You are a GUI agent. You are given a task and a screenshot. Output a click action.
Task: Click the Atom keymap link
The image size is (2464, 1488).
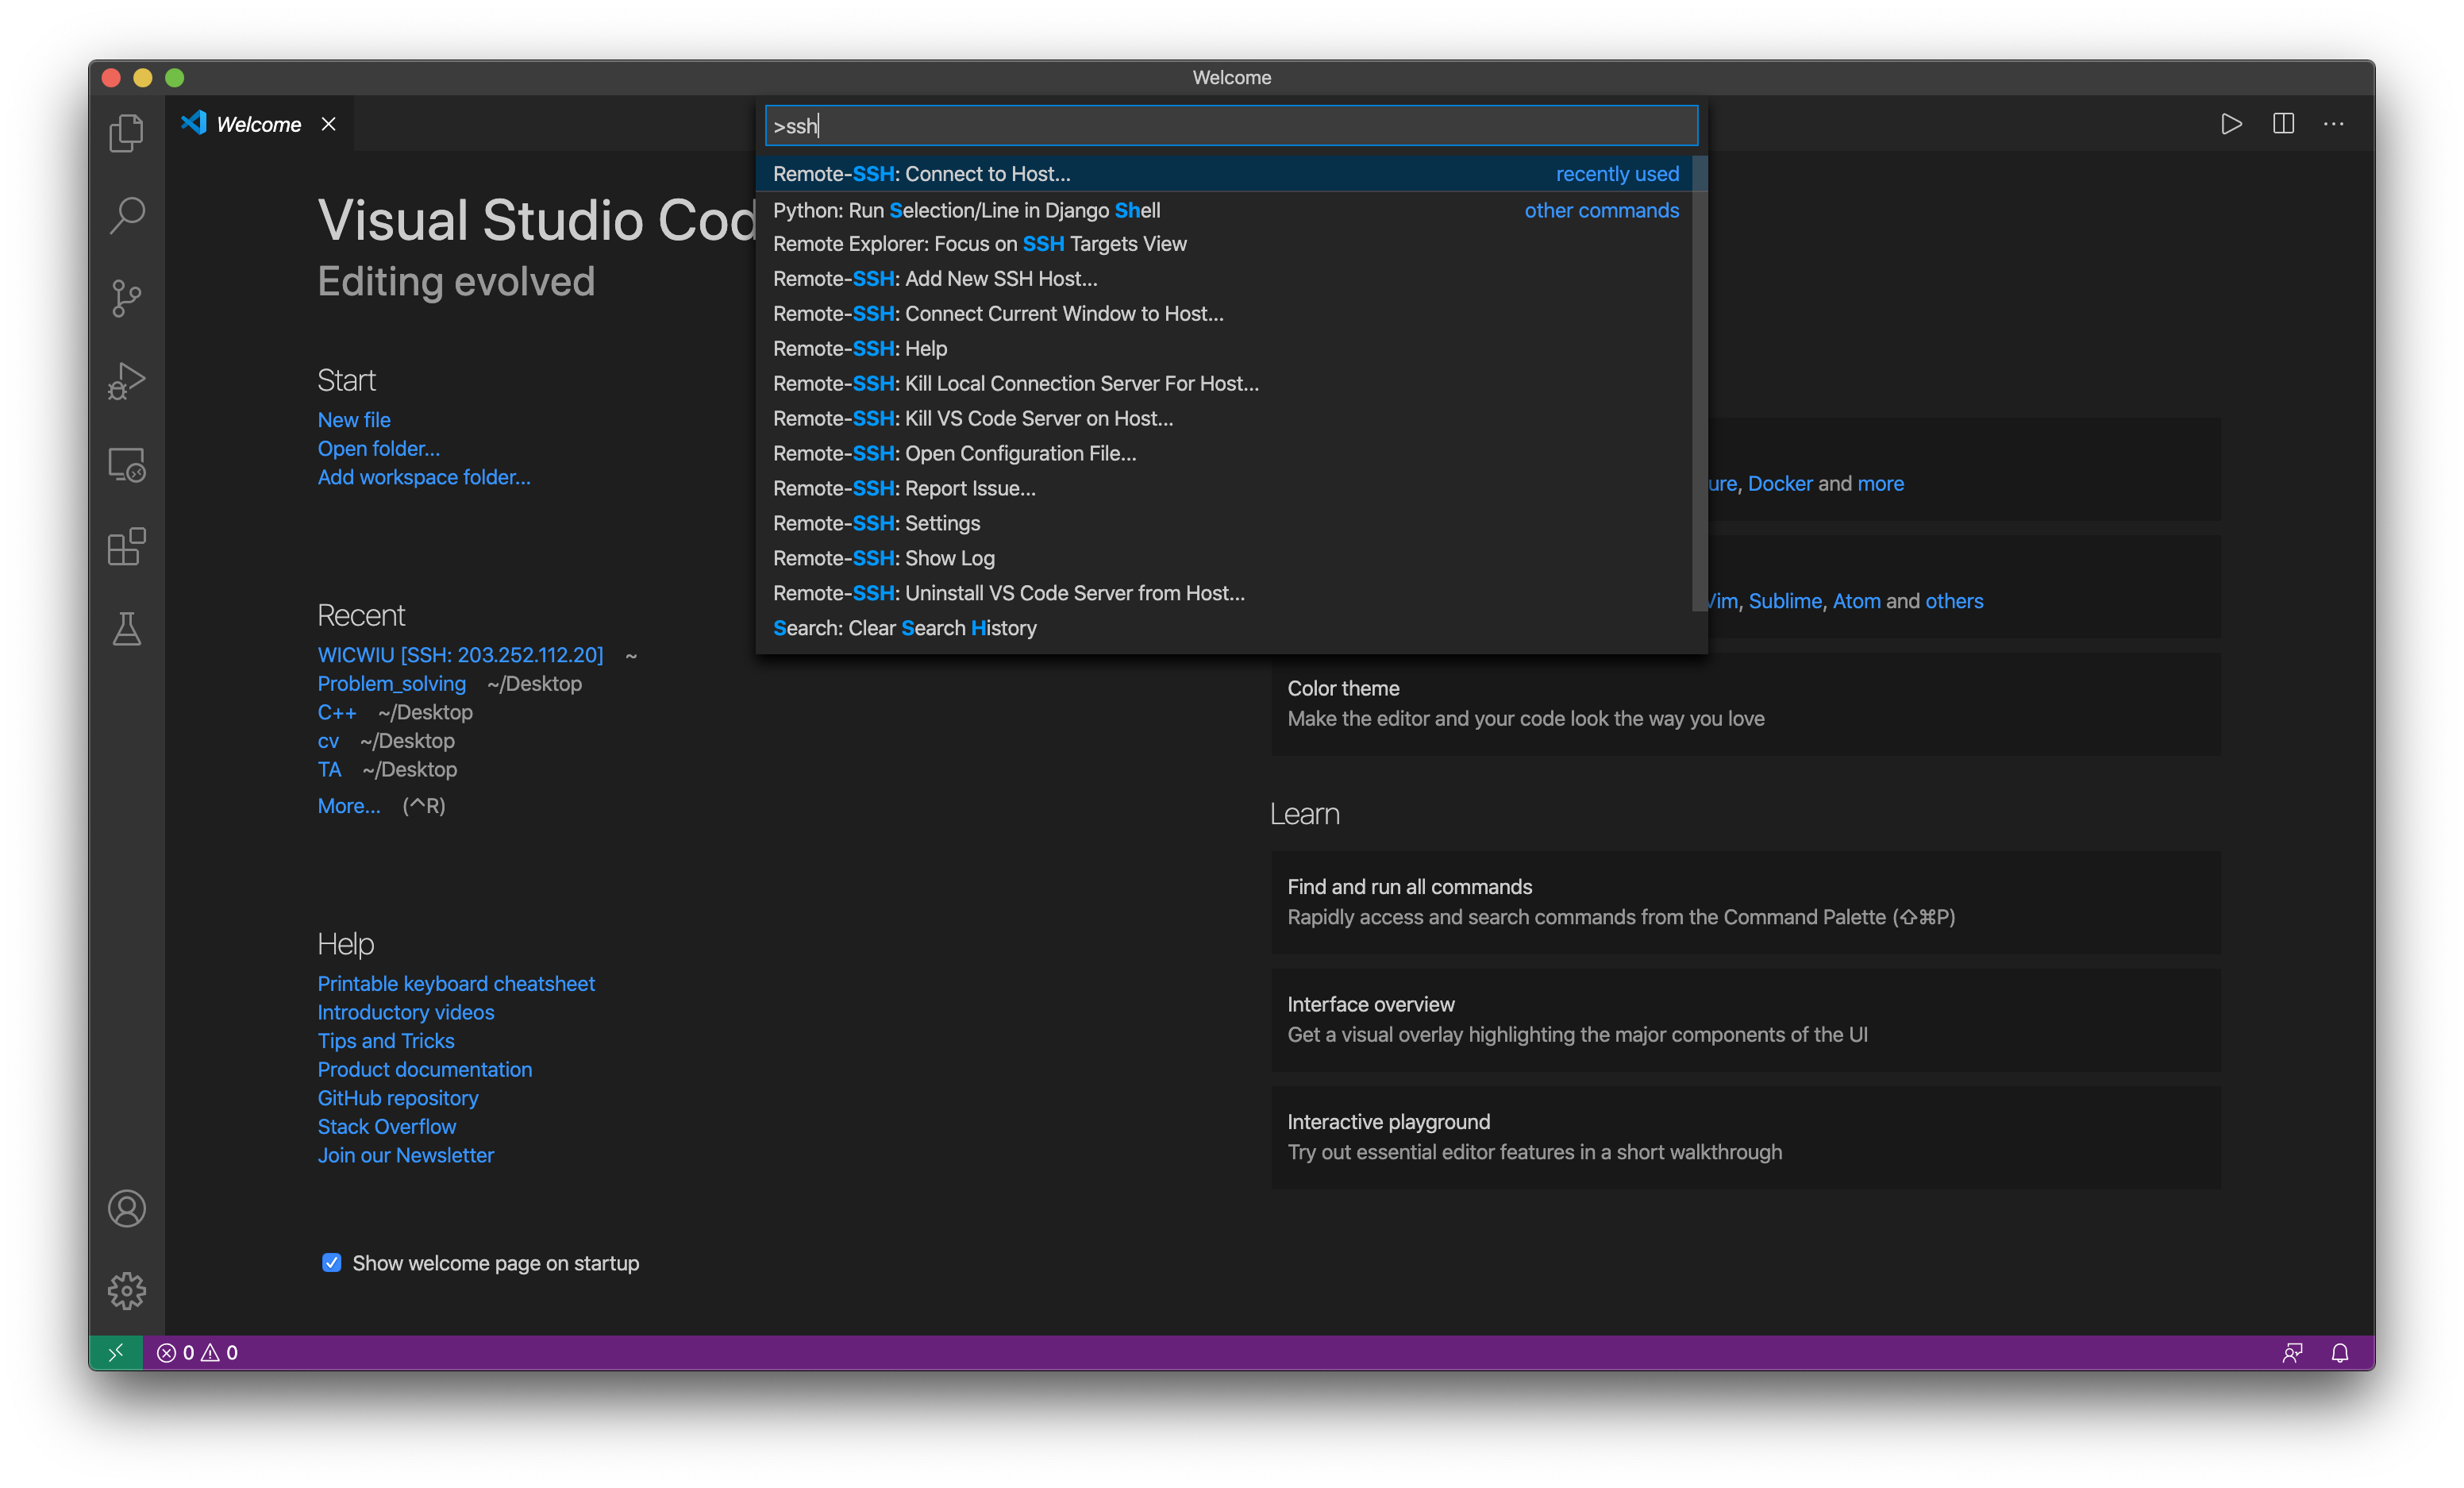coord(1857,601)
